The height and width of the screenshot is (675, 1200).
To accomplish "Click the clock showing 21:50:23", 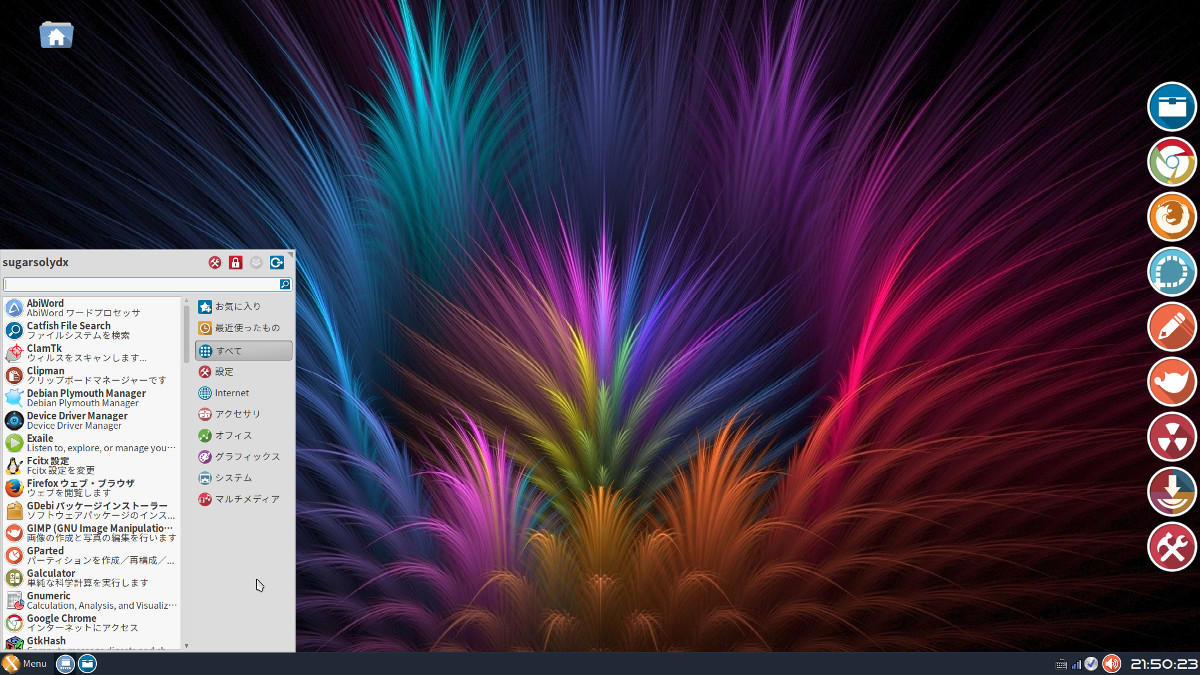I will (x=1163, y=663).
